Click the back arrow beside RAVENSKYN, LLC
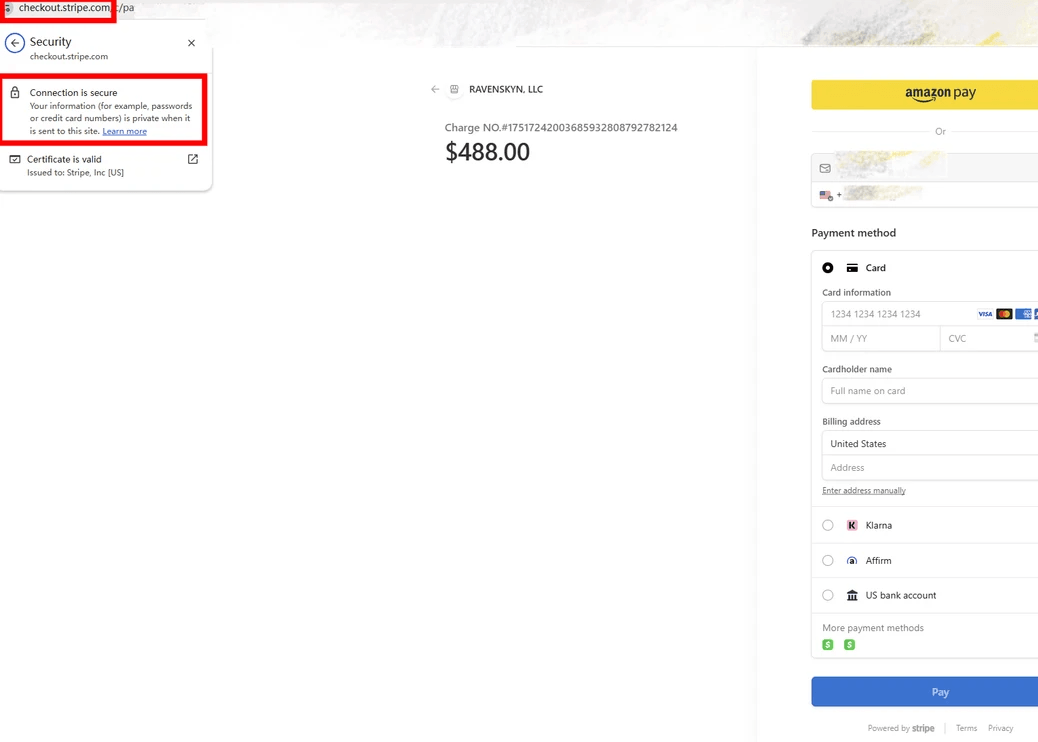 435,89
